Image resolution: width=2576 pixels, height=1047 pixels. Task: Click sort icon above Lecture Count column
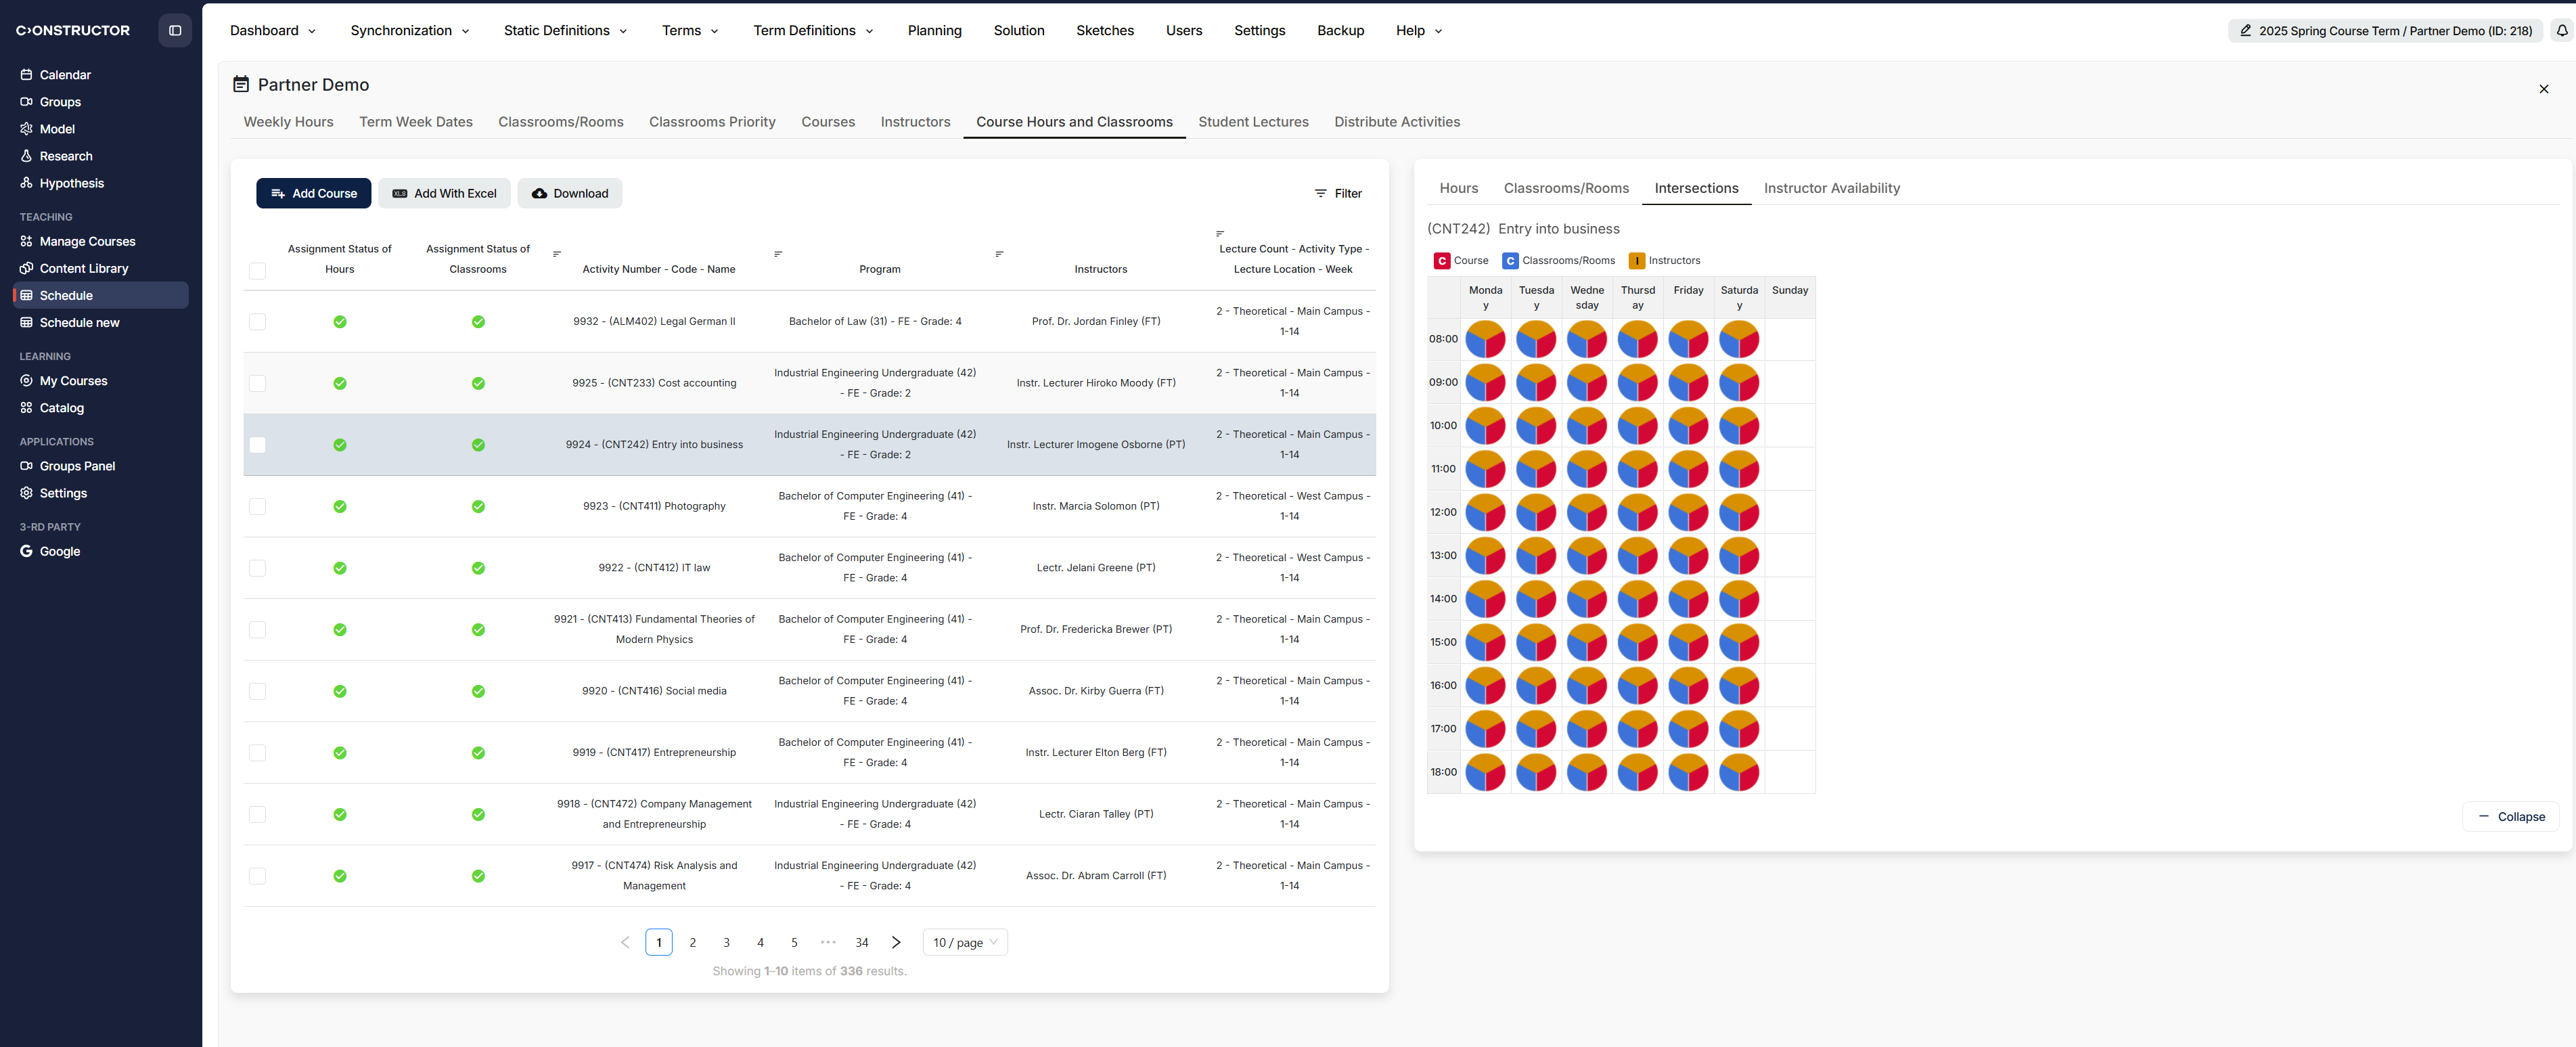coord(1220,234)
